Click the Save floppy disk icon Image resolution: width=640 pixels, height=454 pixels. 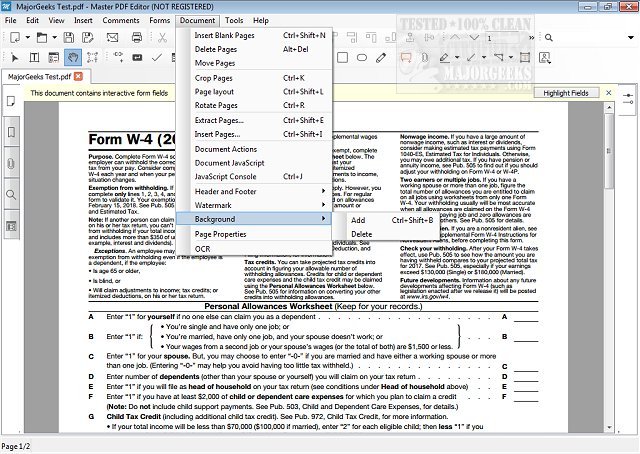pos(69,38)
